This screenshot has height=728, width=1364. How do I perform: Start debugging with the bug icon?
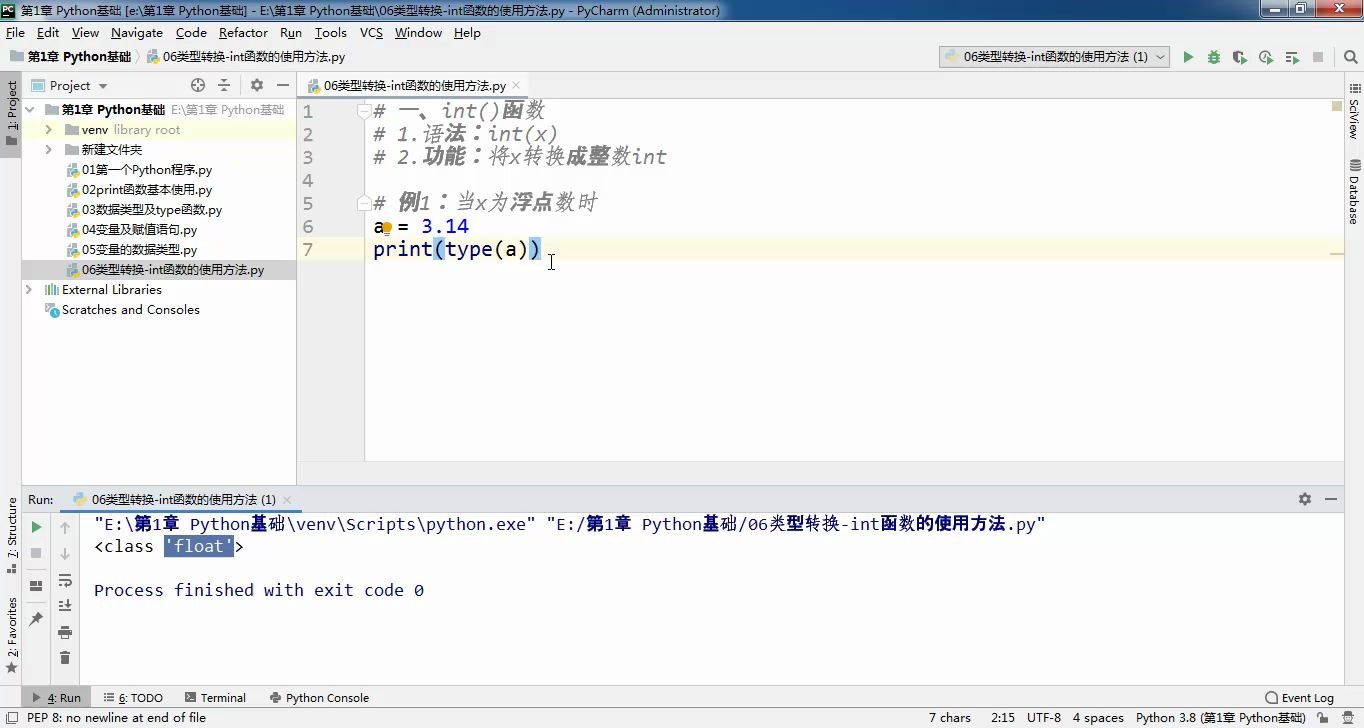pos(1214,57)
